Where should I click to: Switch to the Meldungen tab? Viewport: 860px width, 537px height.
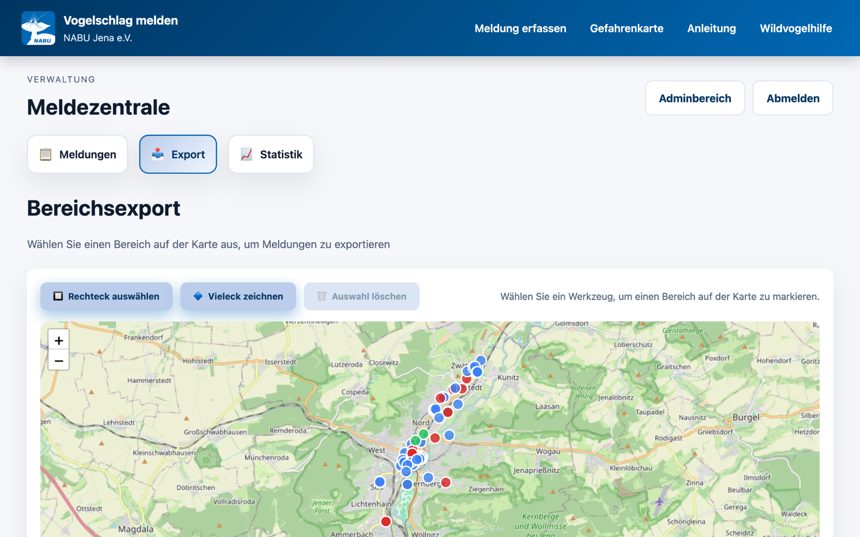(77, 154)
